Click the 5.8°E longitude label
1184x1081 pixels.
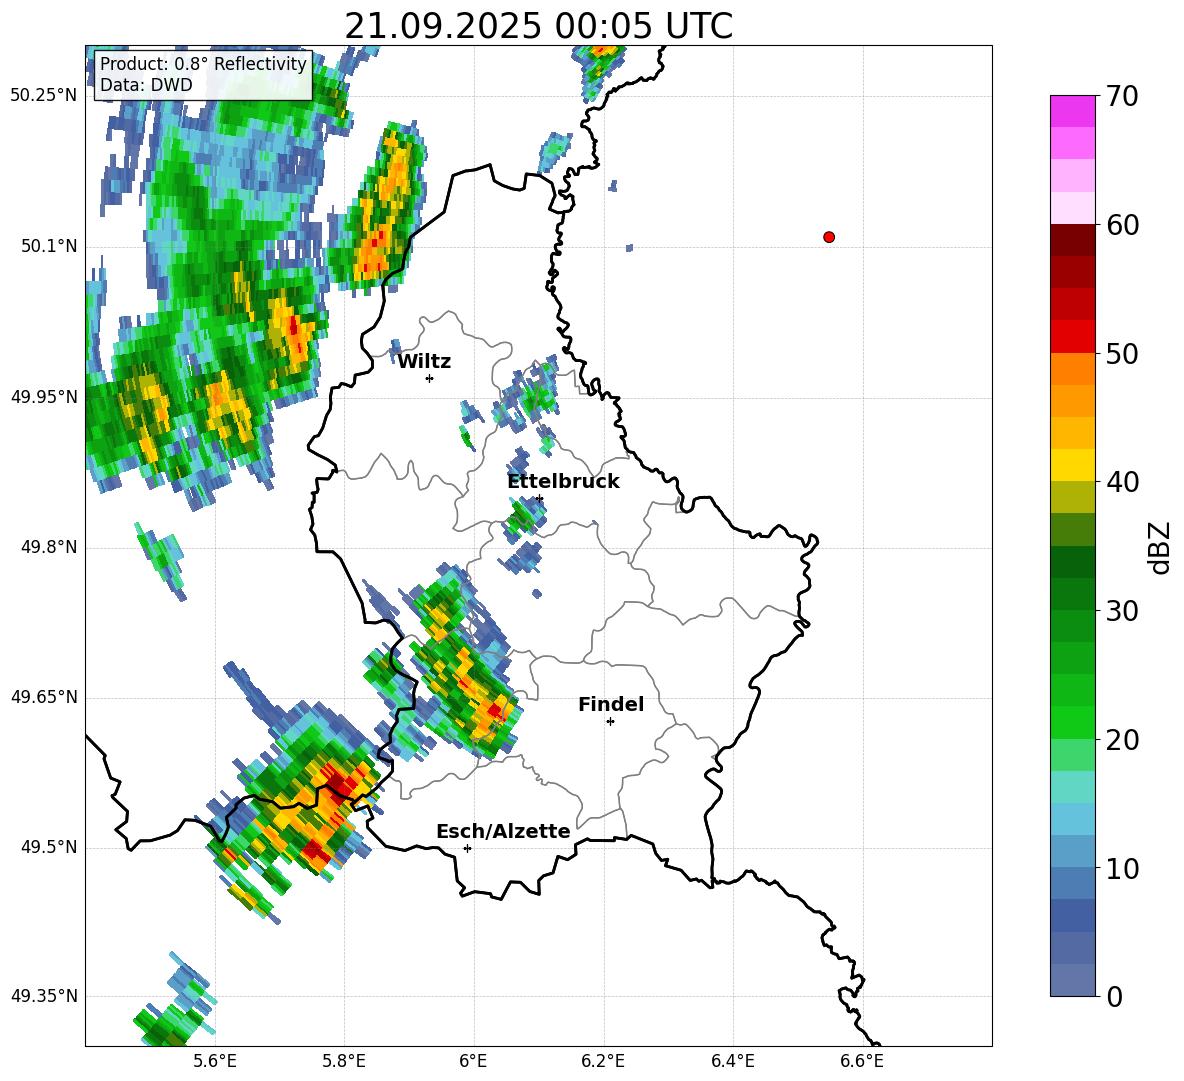(344, 1061)
